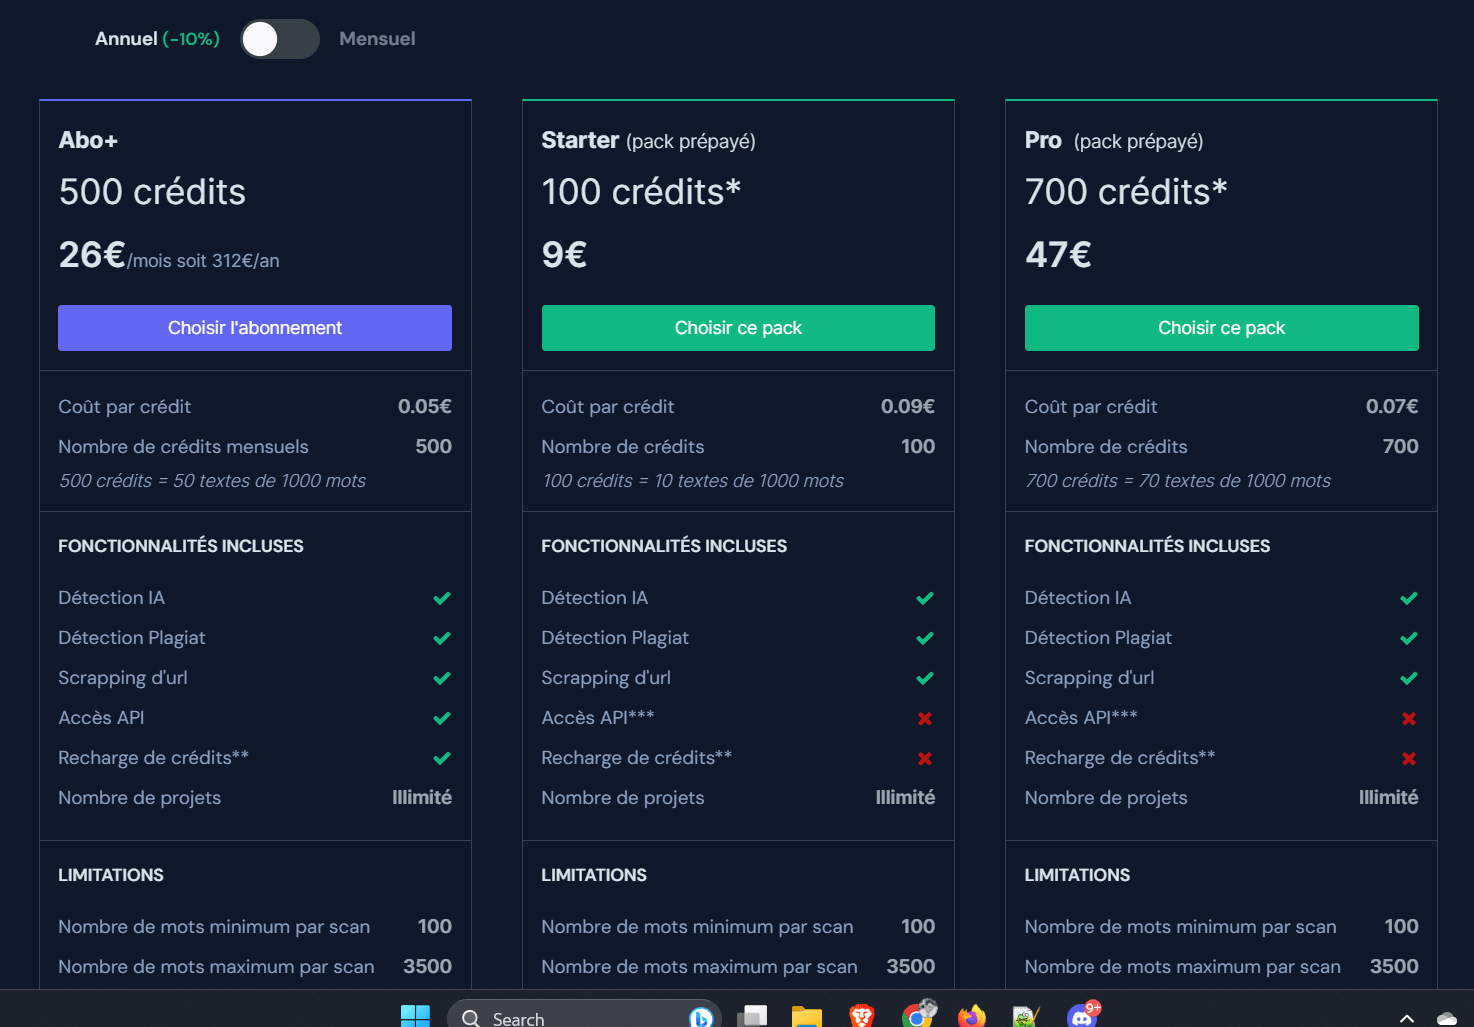The height and width of the screenshot is (1027, 1474).
Task: Click the '700 crédits*' heading
Action: (x=1126, y=191)
